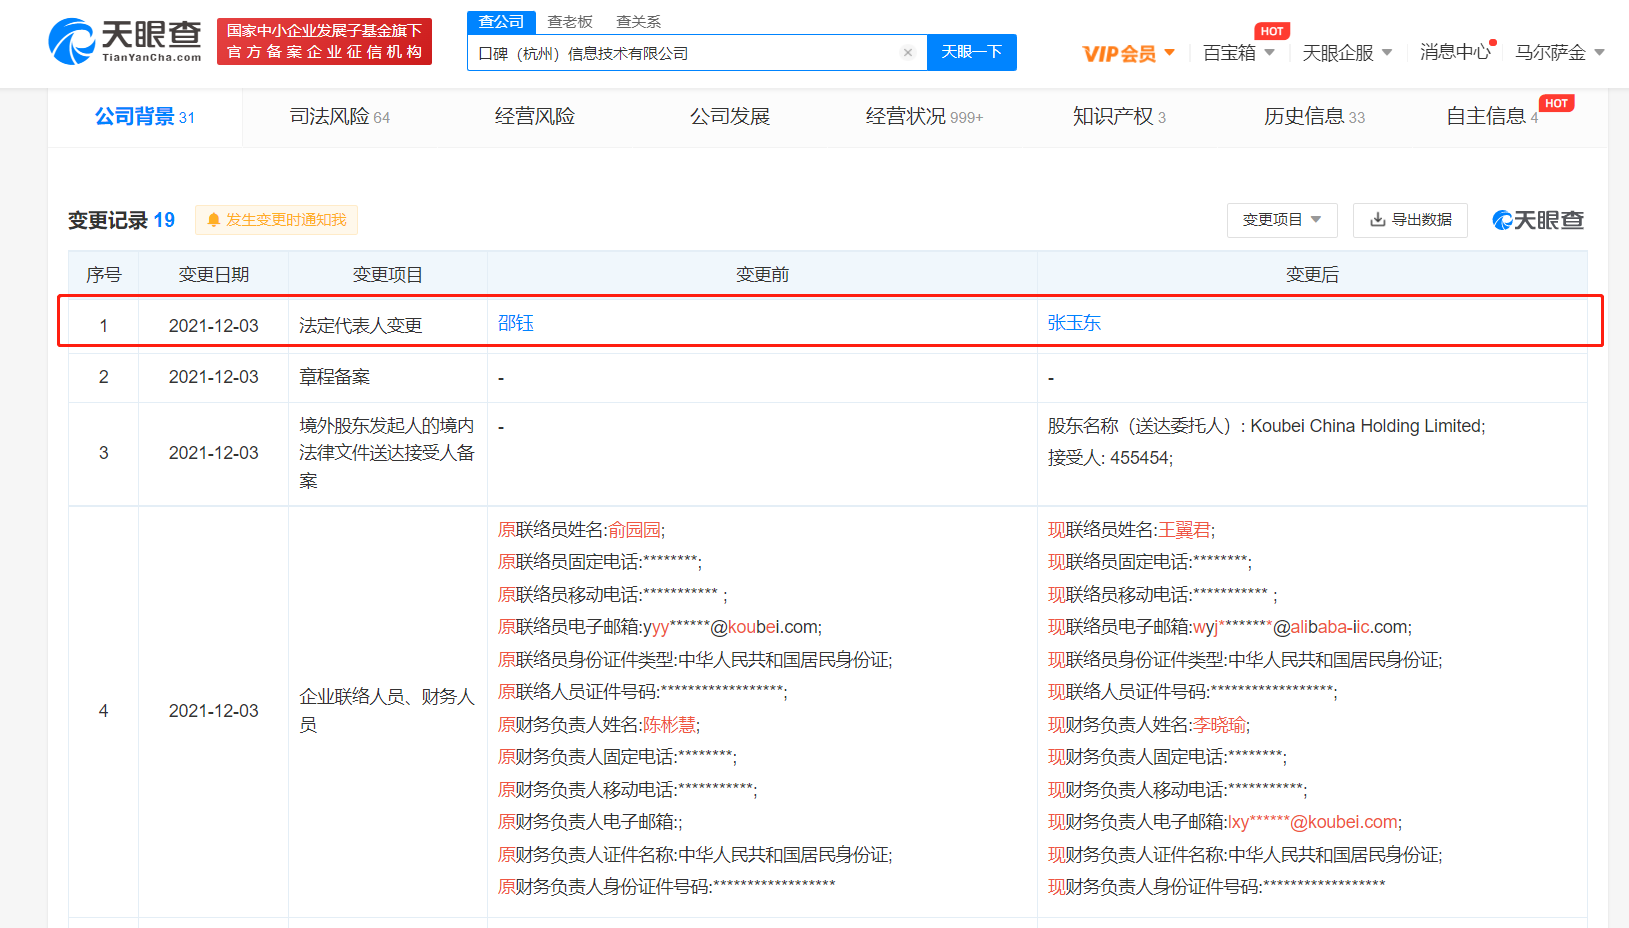The height and width of the screenshot is (928, 1629).
Task: Click the TianYanCha logo in header
Action: coord(125,41)
